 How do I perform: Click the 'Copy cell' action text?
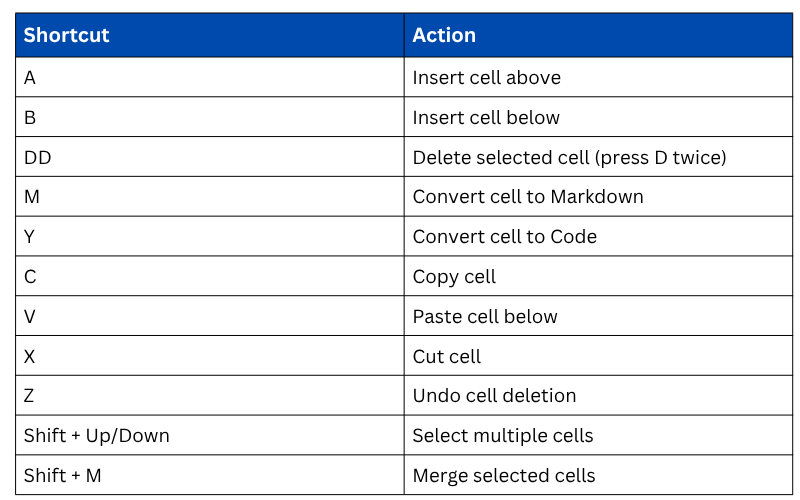[x=454, y=277]
